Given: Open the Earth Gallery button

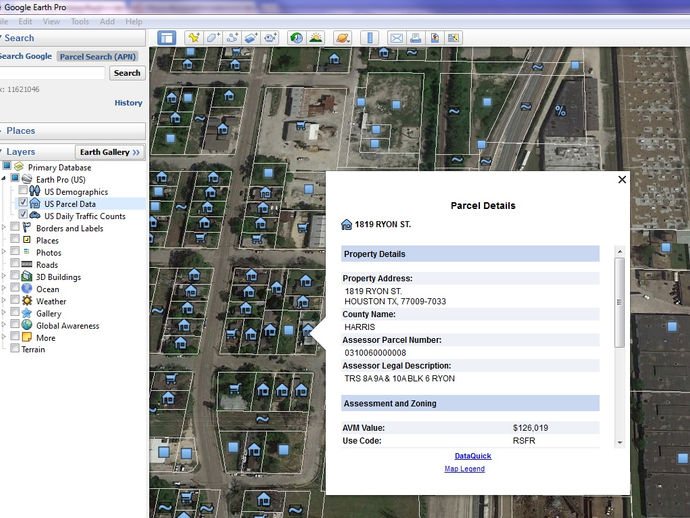Looking at the screenshot, I should (110, 152).
